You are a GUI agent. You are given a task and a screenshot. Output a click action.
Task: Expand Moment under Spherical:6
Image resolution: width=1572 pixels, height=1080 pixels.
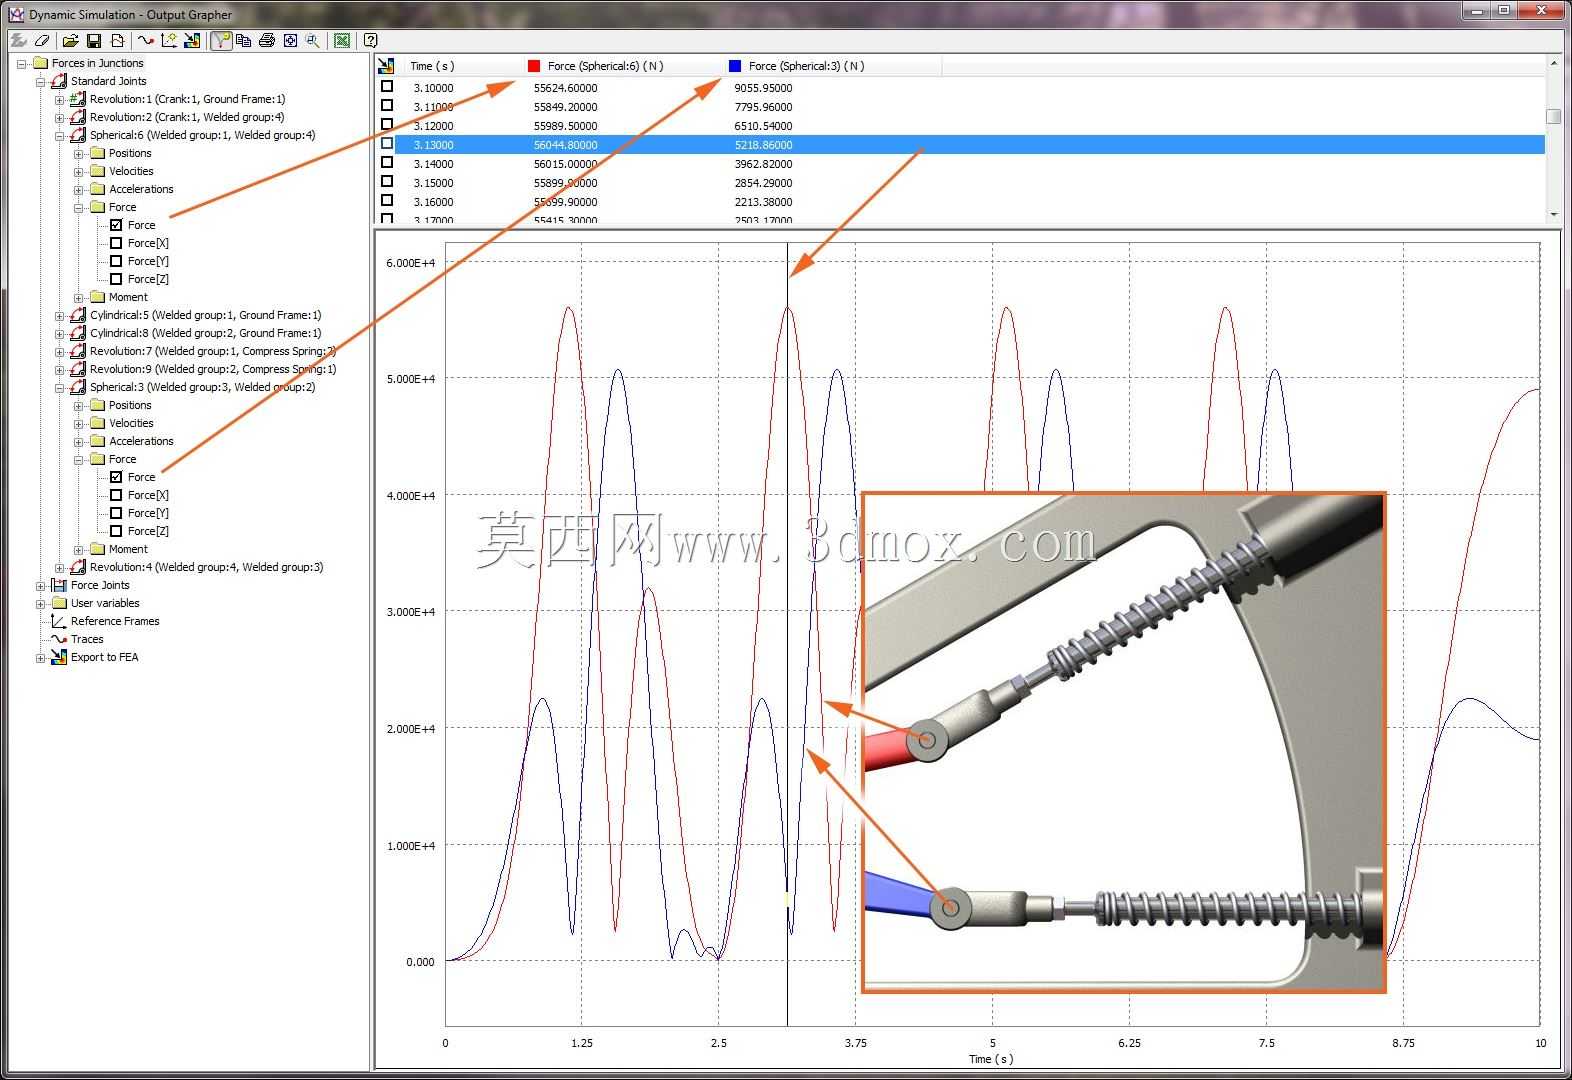click(78, 297)
